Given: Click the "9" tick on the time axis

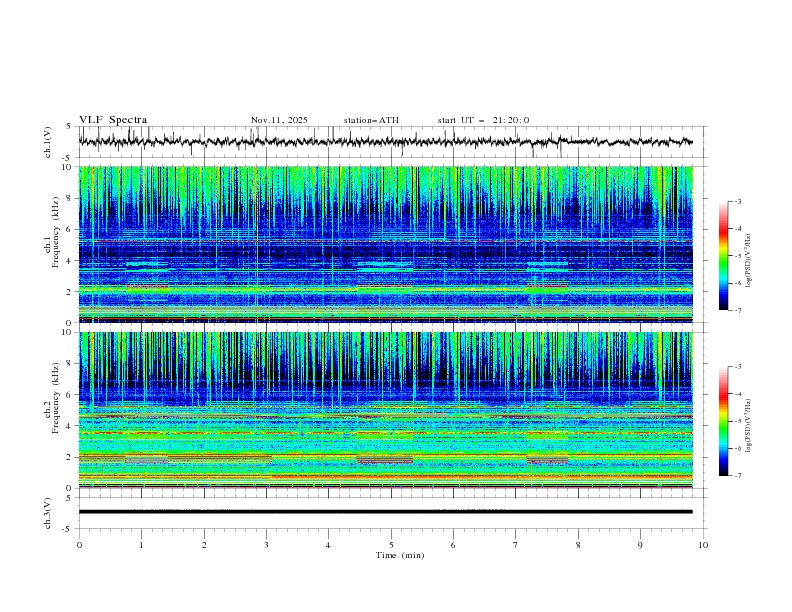Looking at the screenshot, I should tap(640, 545).
